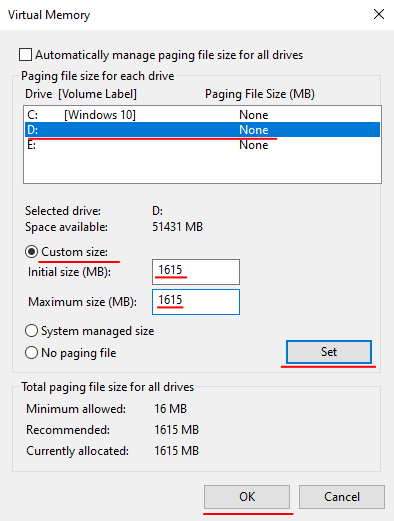
Task: Choose the Custom size radio button
Action: click(x=31, y=252)
